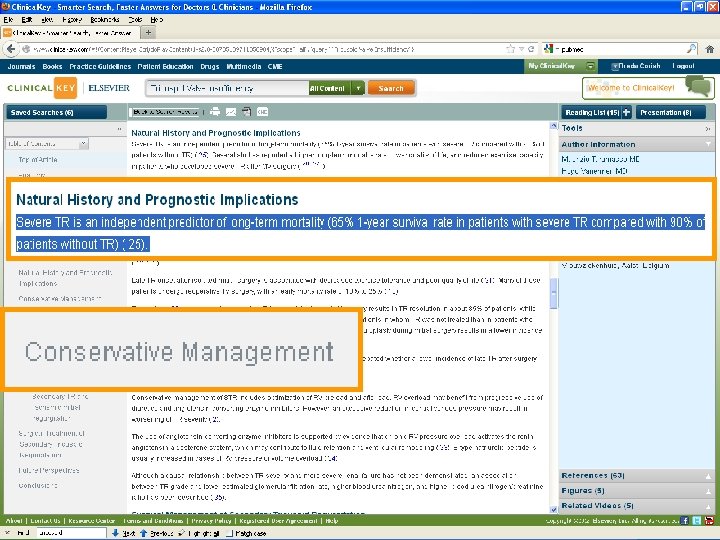Viewport: 720px width, 540px height.
Task: Jump to Conclusions in contents
Action: tap(38, 485)
